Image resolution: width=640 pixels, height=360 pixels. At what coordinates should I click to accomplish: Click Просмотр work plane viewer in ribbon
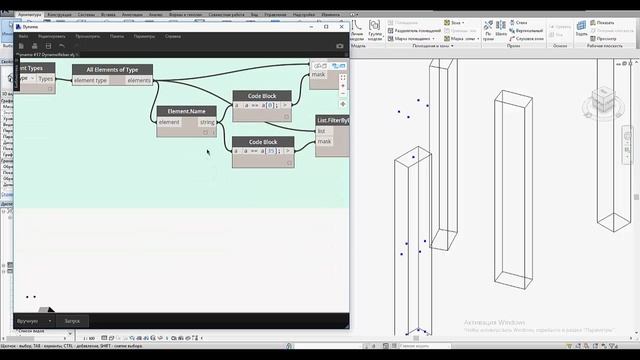(x=603, y=39)
